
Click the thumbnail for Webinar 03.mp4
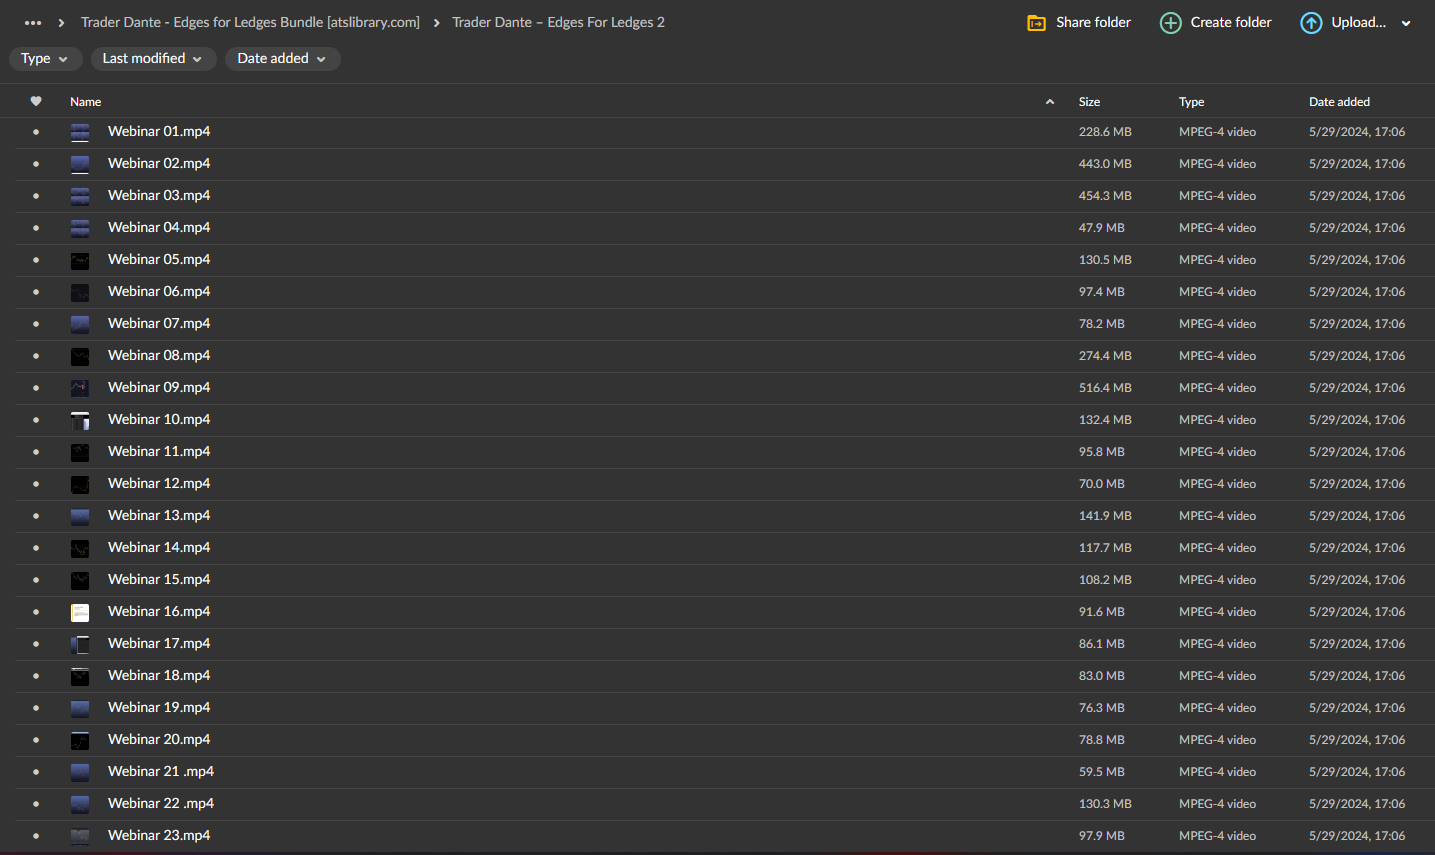point(80,195)
